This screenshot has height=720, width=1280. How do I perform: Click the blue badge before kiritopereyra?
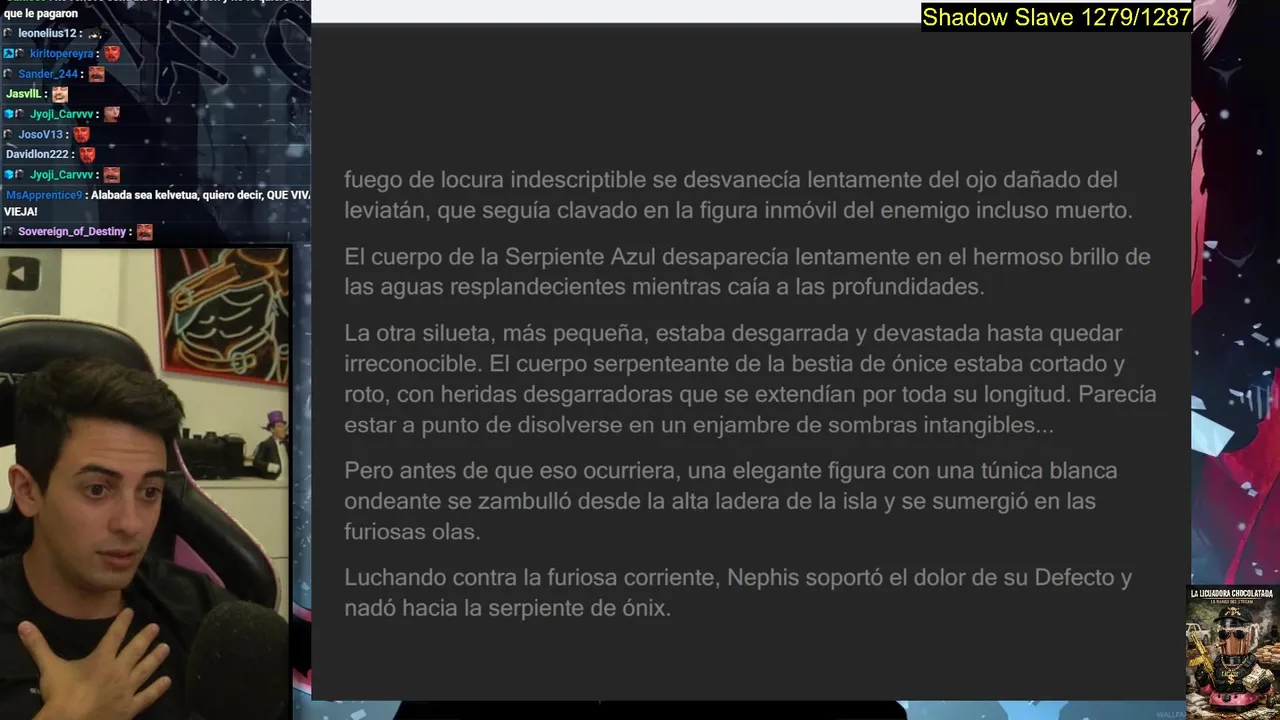pyautogui.click(x=9, y=54)
